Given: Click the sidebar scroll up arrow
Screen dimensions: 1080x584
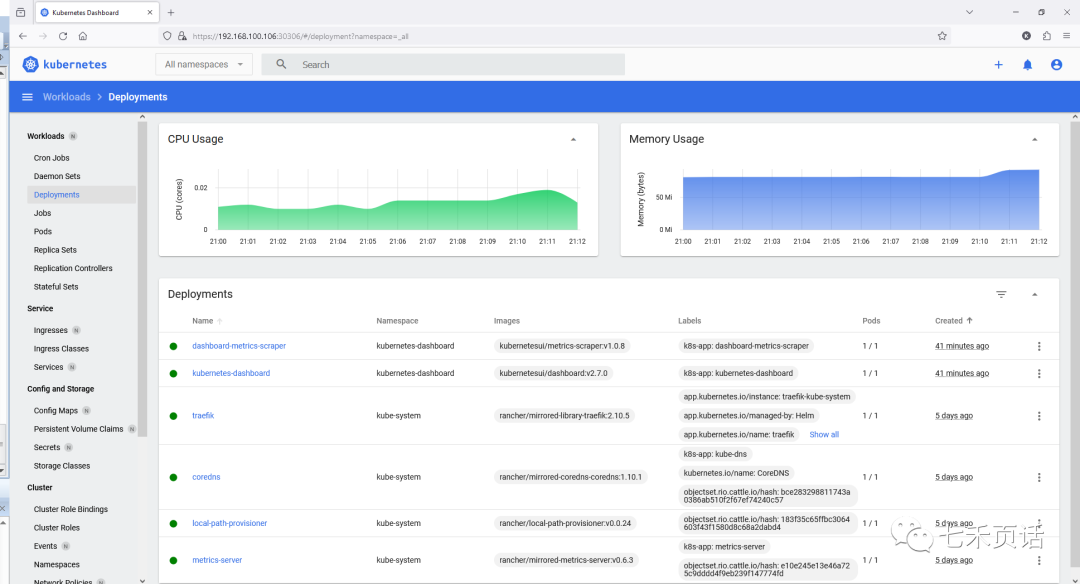Looking at the screenshot, I should click(143, 116).
